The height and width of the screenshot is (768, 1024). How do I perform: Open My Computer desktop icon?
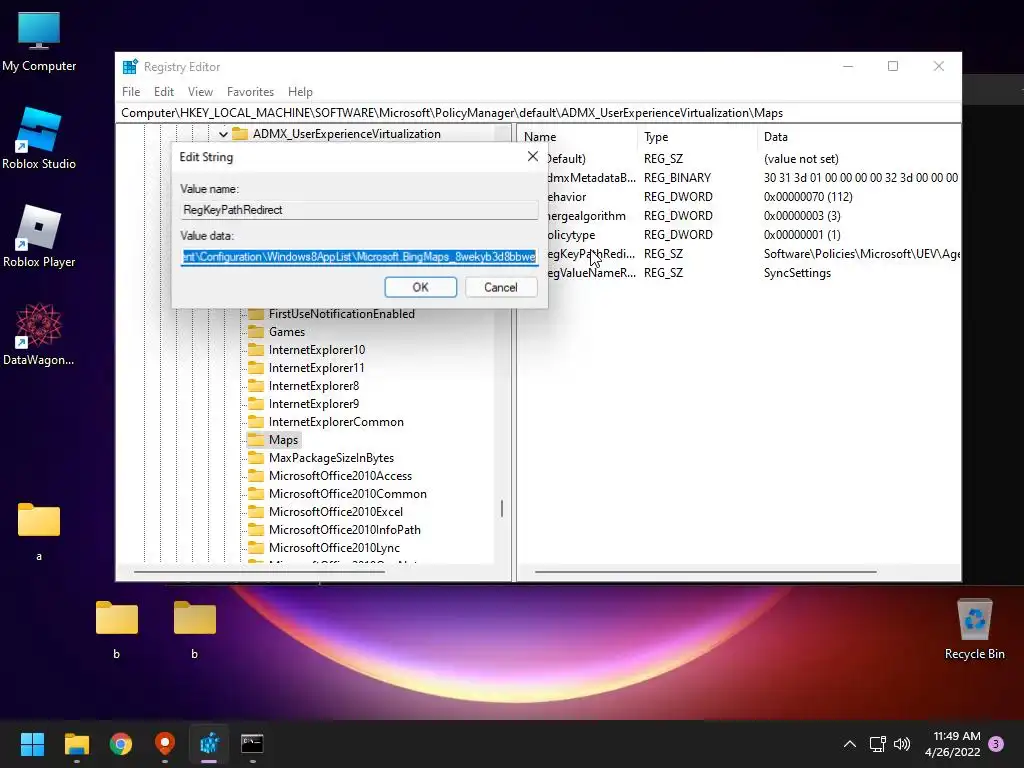point(39,40)
